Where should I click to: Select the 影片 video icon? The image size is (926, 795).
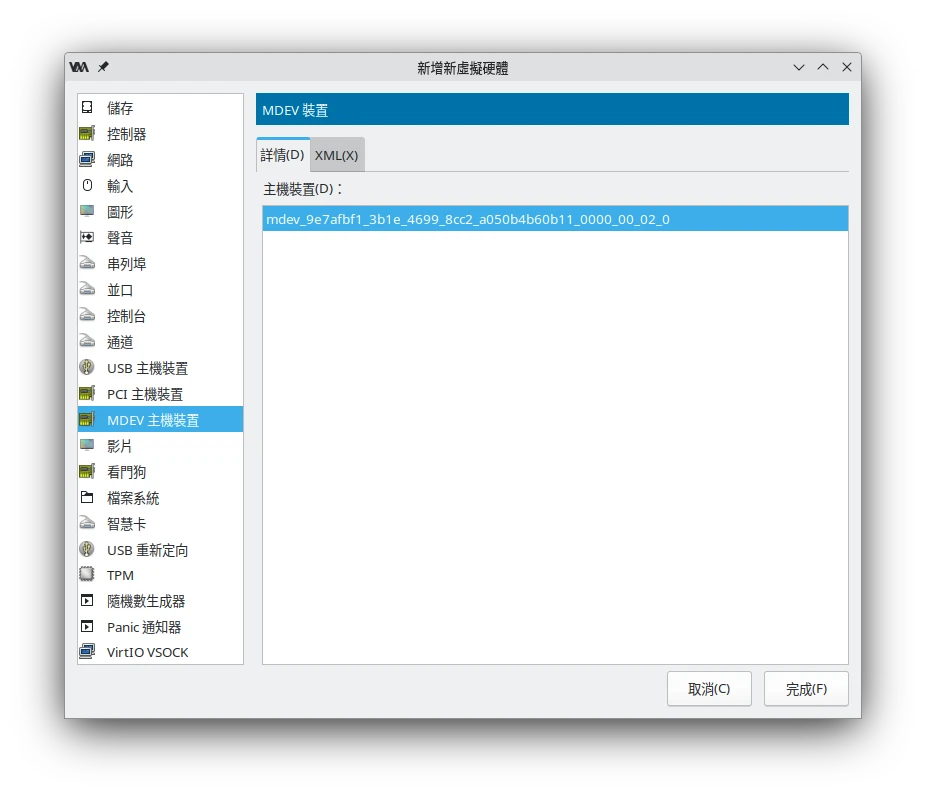point(87,445)
